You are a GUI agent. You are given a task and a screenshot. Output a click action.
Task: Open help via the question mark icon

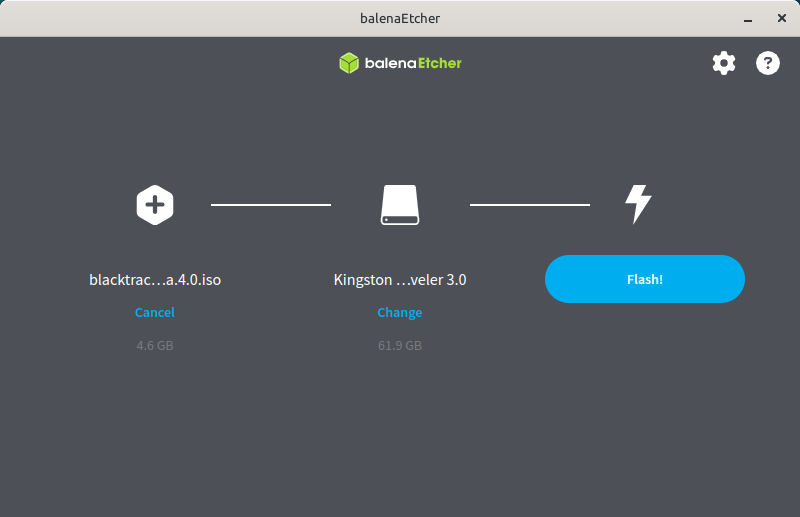[767, 63]
